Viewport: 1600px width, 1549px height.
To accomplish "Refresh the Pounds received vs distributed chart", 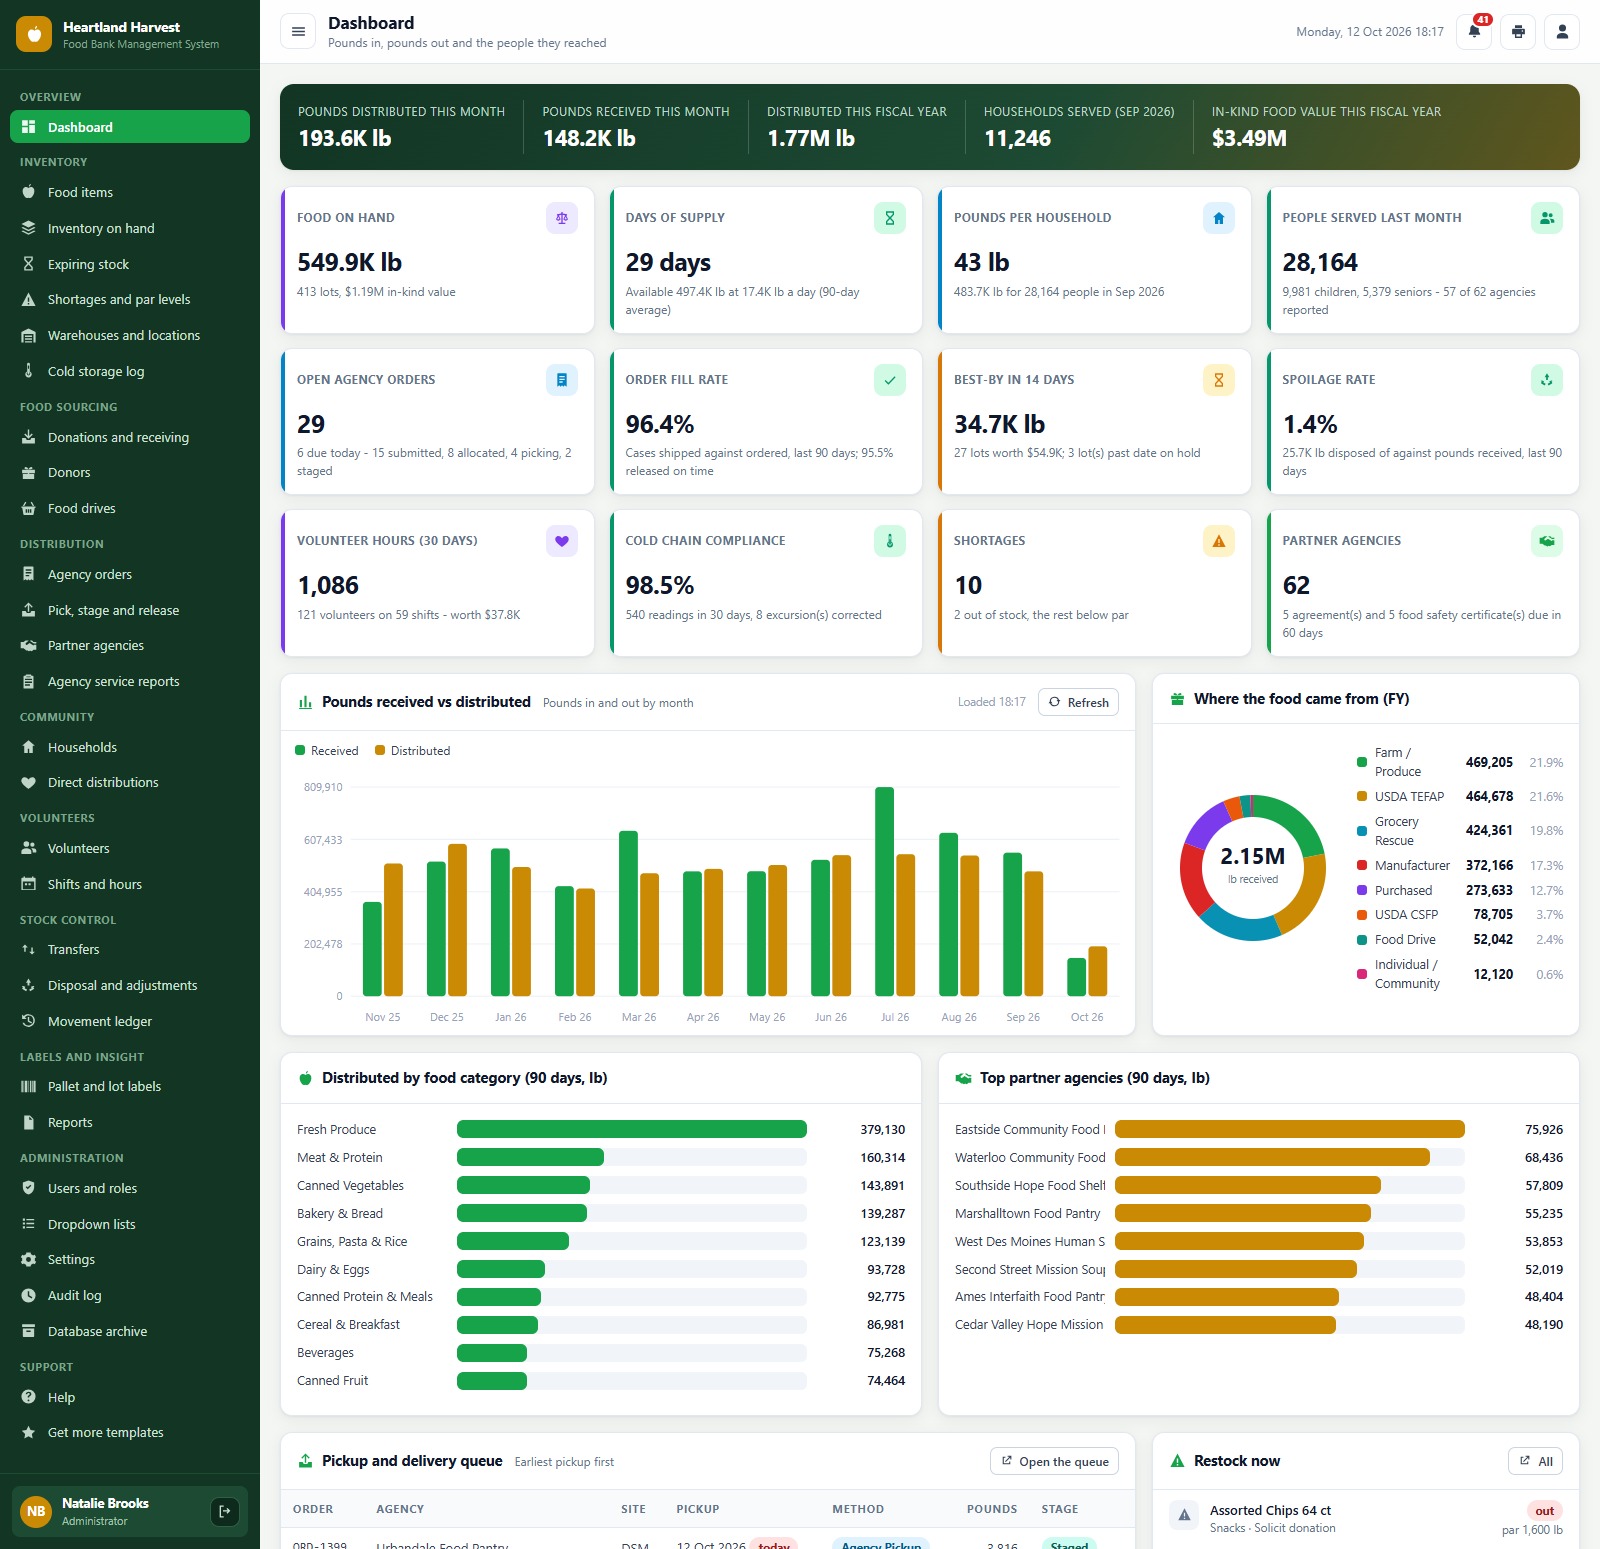I will click(x=1078, y=702).
